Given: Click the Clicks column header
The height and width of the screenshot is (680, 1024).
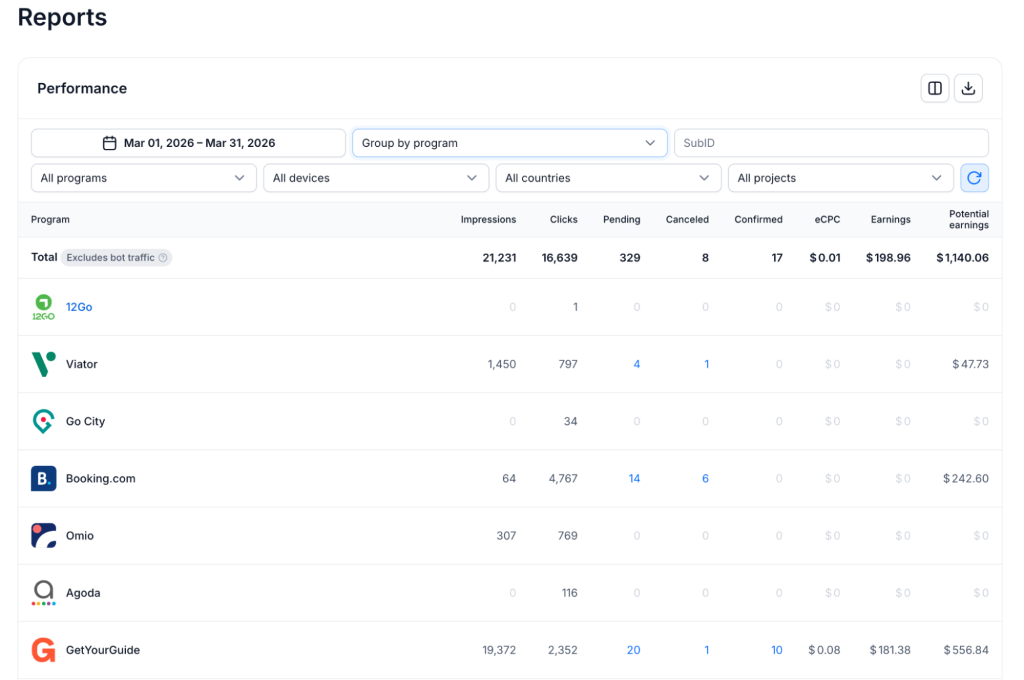Looking at the screenshot, I should click(564, 219).
